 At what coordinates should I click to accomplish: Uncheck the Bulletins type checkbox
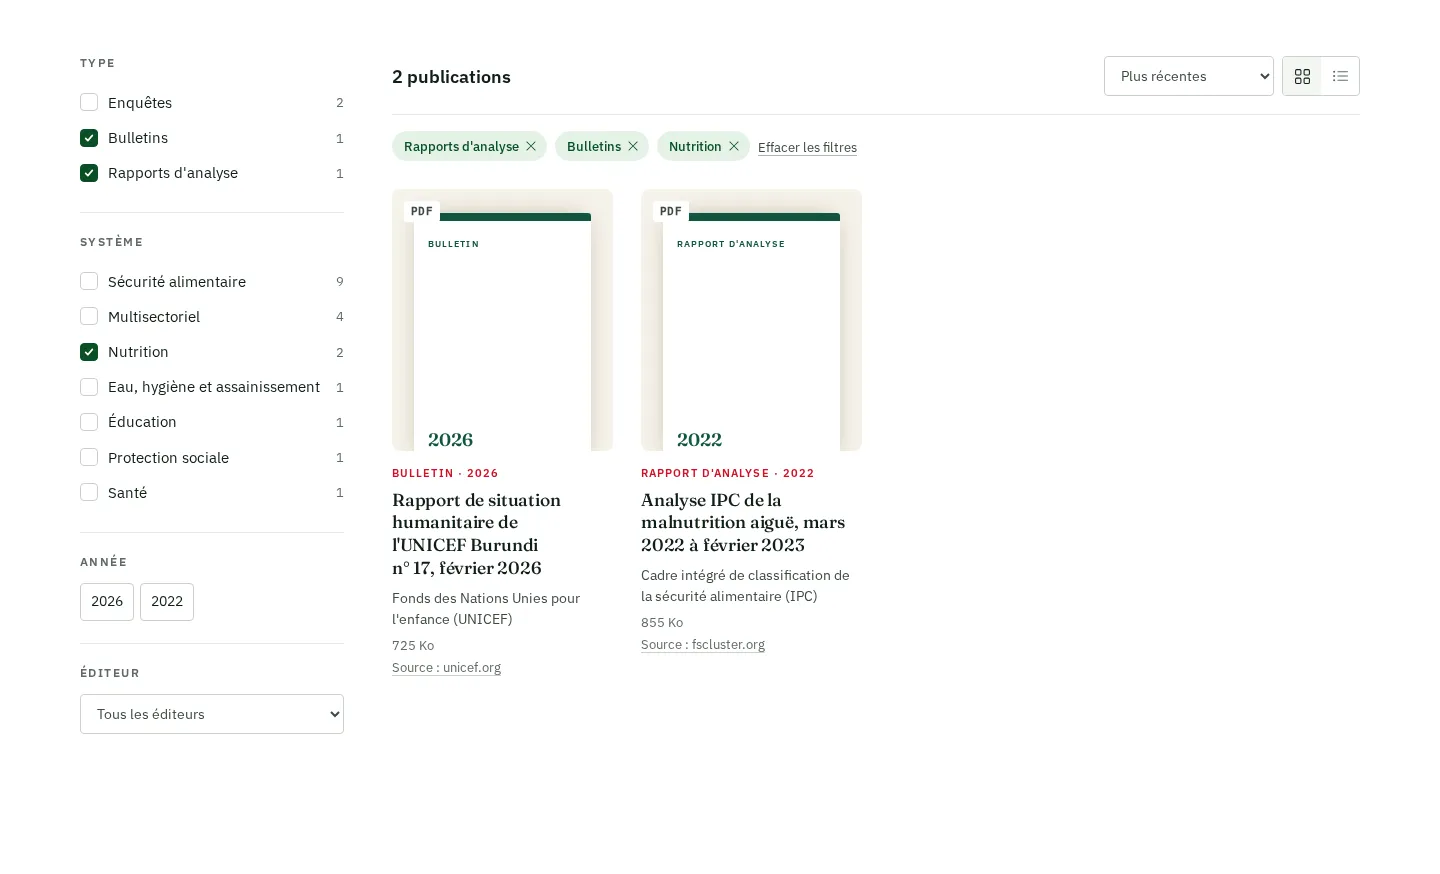coord(89,138)
